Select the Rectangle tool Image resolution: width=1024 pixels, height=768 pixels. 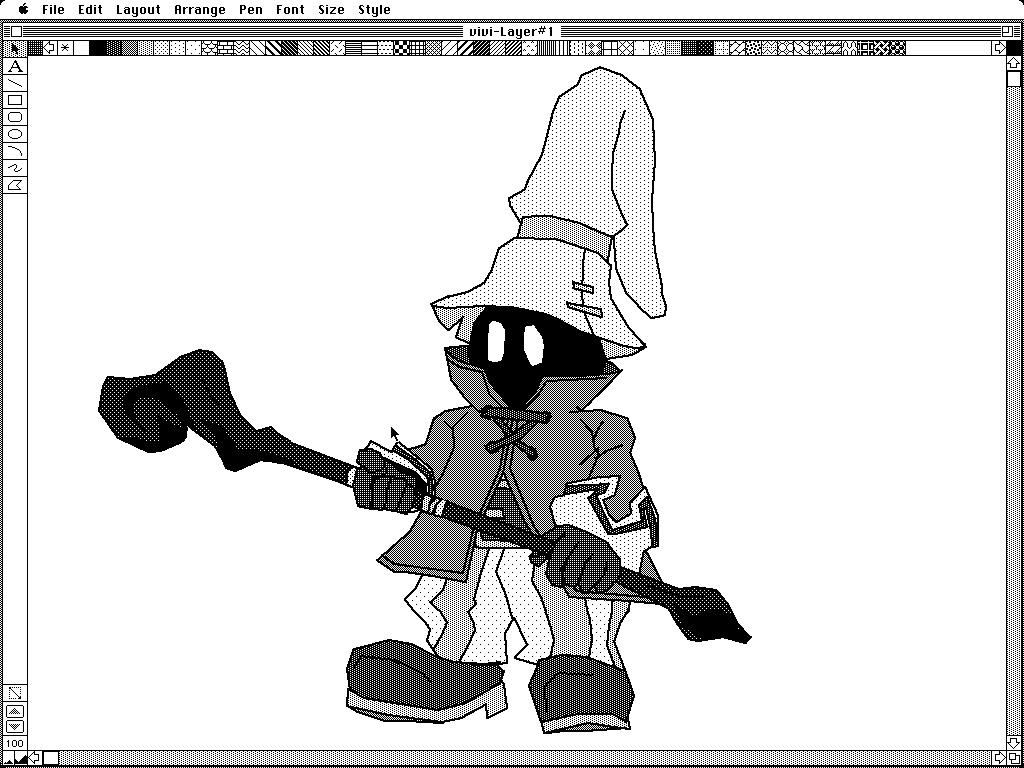click(15, 100)
